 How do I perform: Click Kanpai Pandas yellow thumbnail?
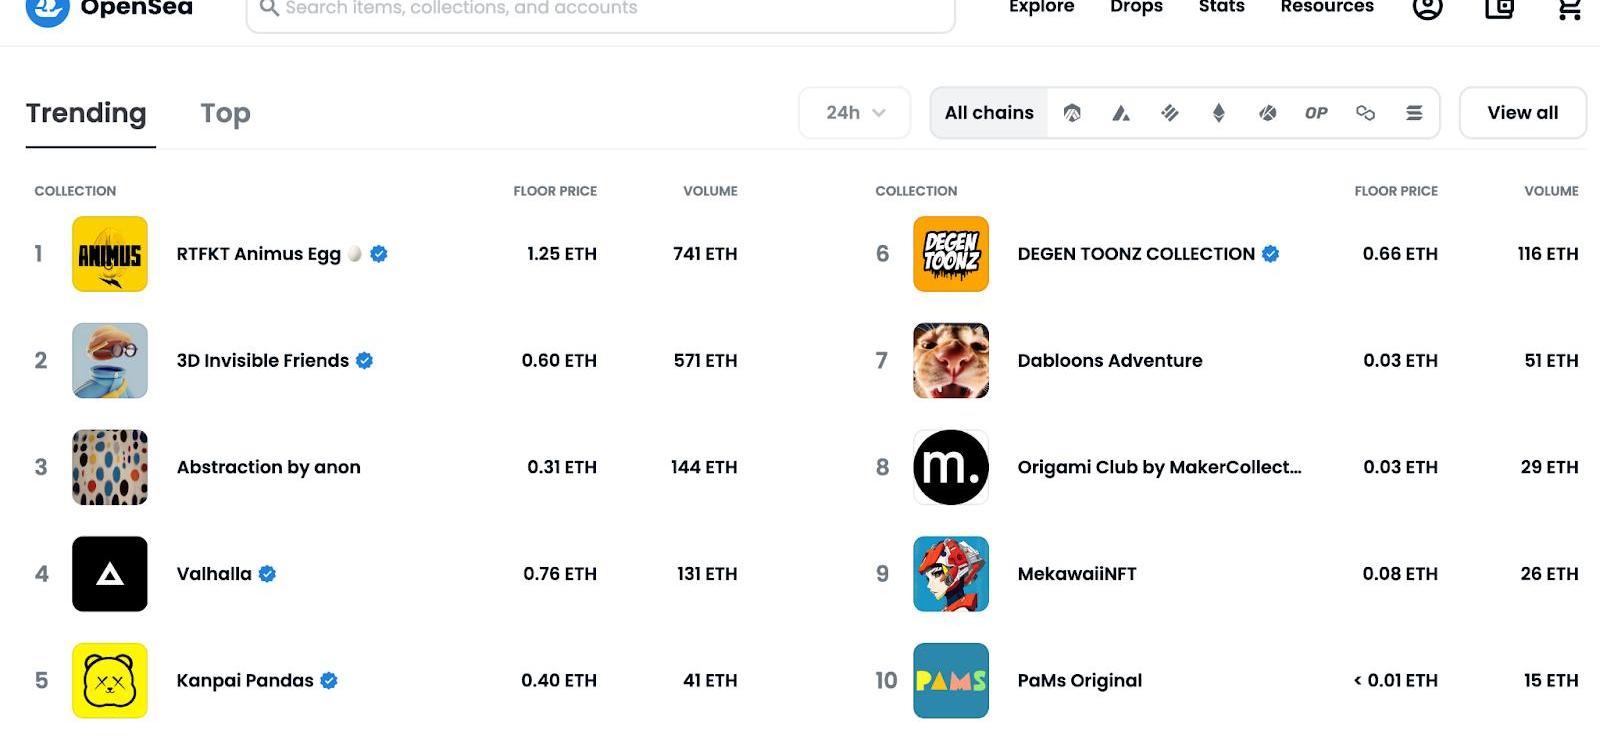pyautogui.click(x=110, y=681)
